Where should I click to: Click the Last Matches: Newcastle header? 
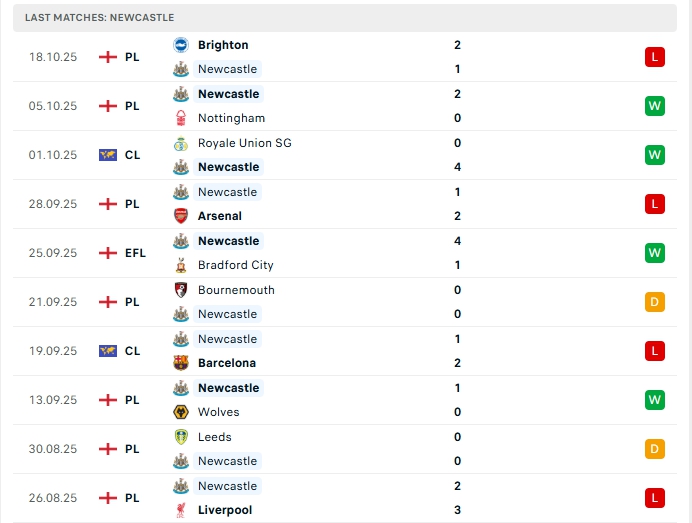tap(100, 18)
